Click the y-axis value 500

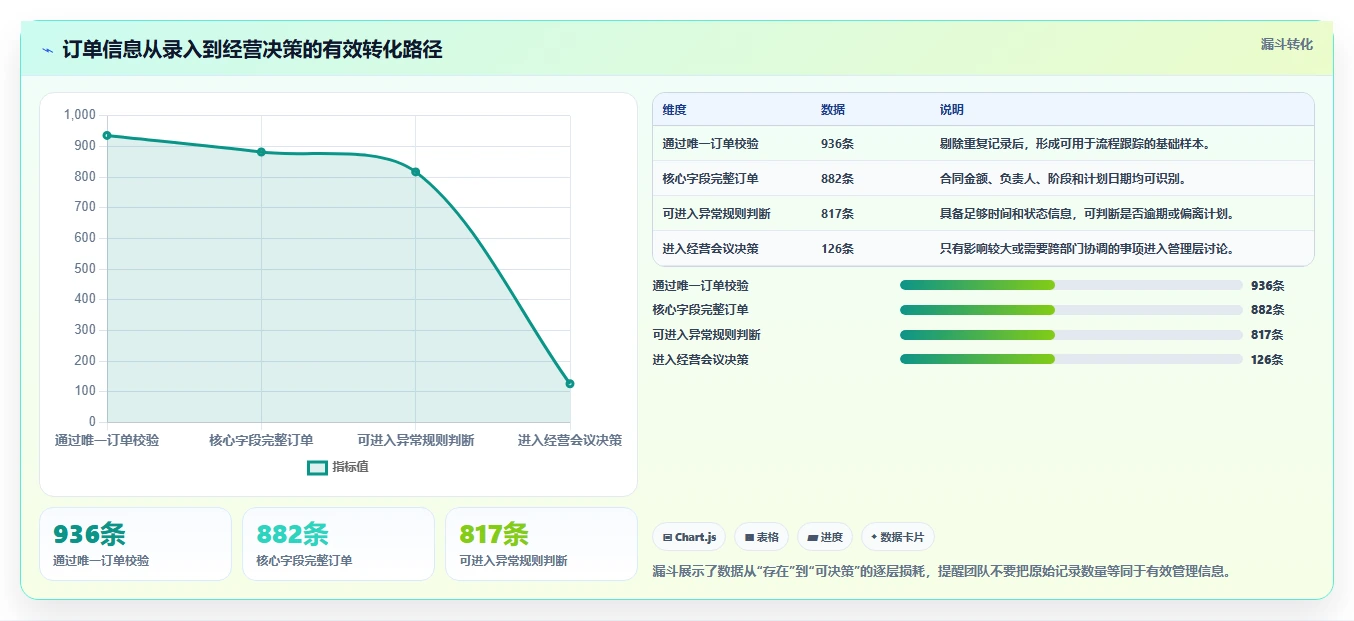[86, 268]
